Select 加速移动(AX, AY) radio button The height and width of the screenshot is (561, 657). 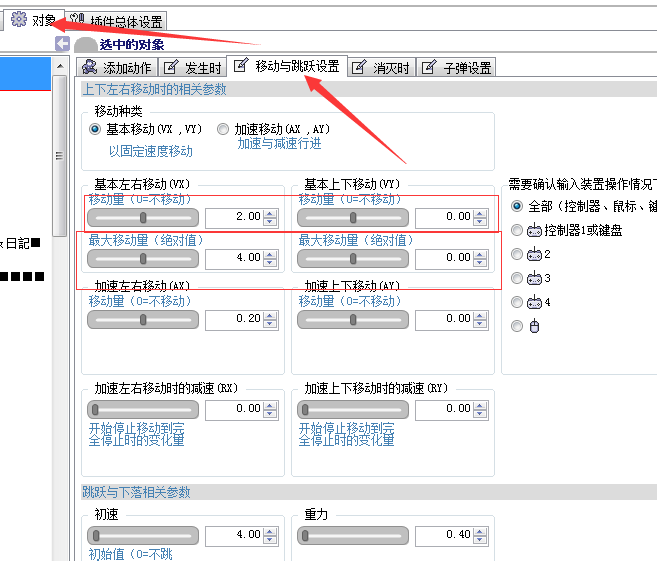coord(223,129)
